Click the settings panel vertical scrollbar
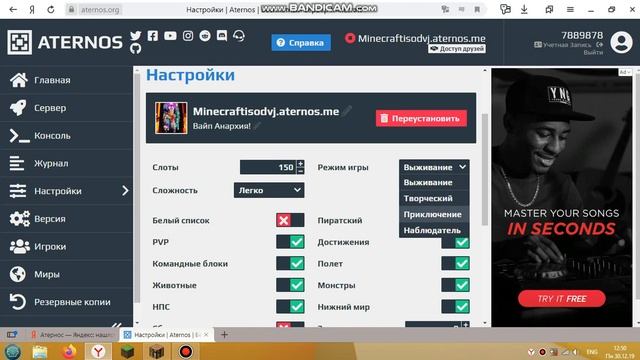Viewport: 640px width, 360px height. pos(484,169)
